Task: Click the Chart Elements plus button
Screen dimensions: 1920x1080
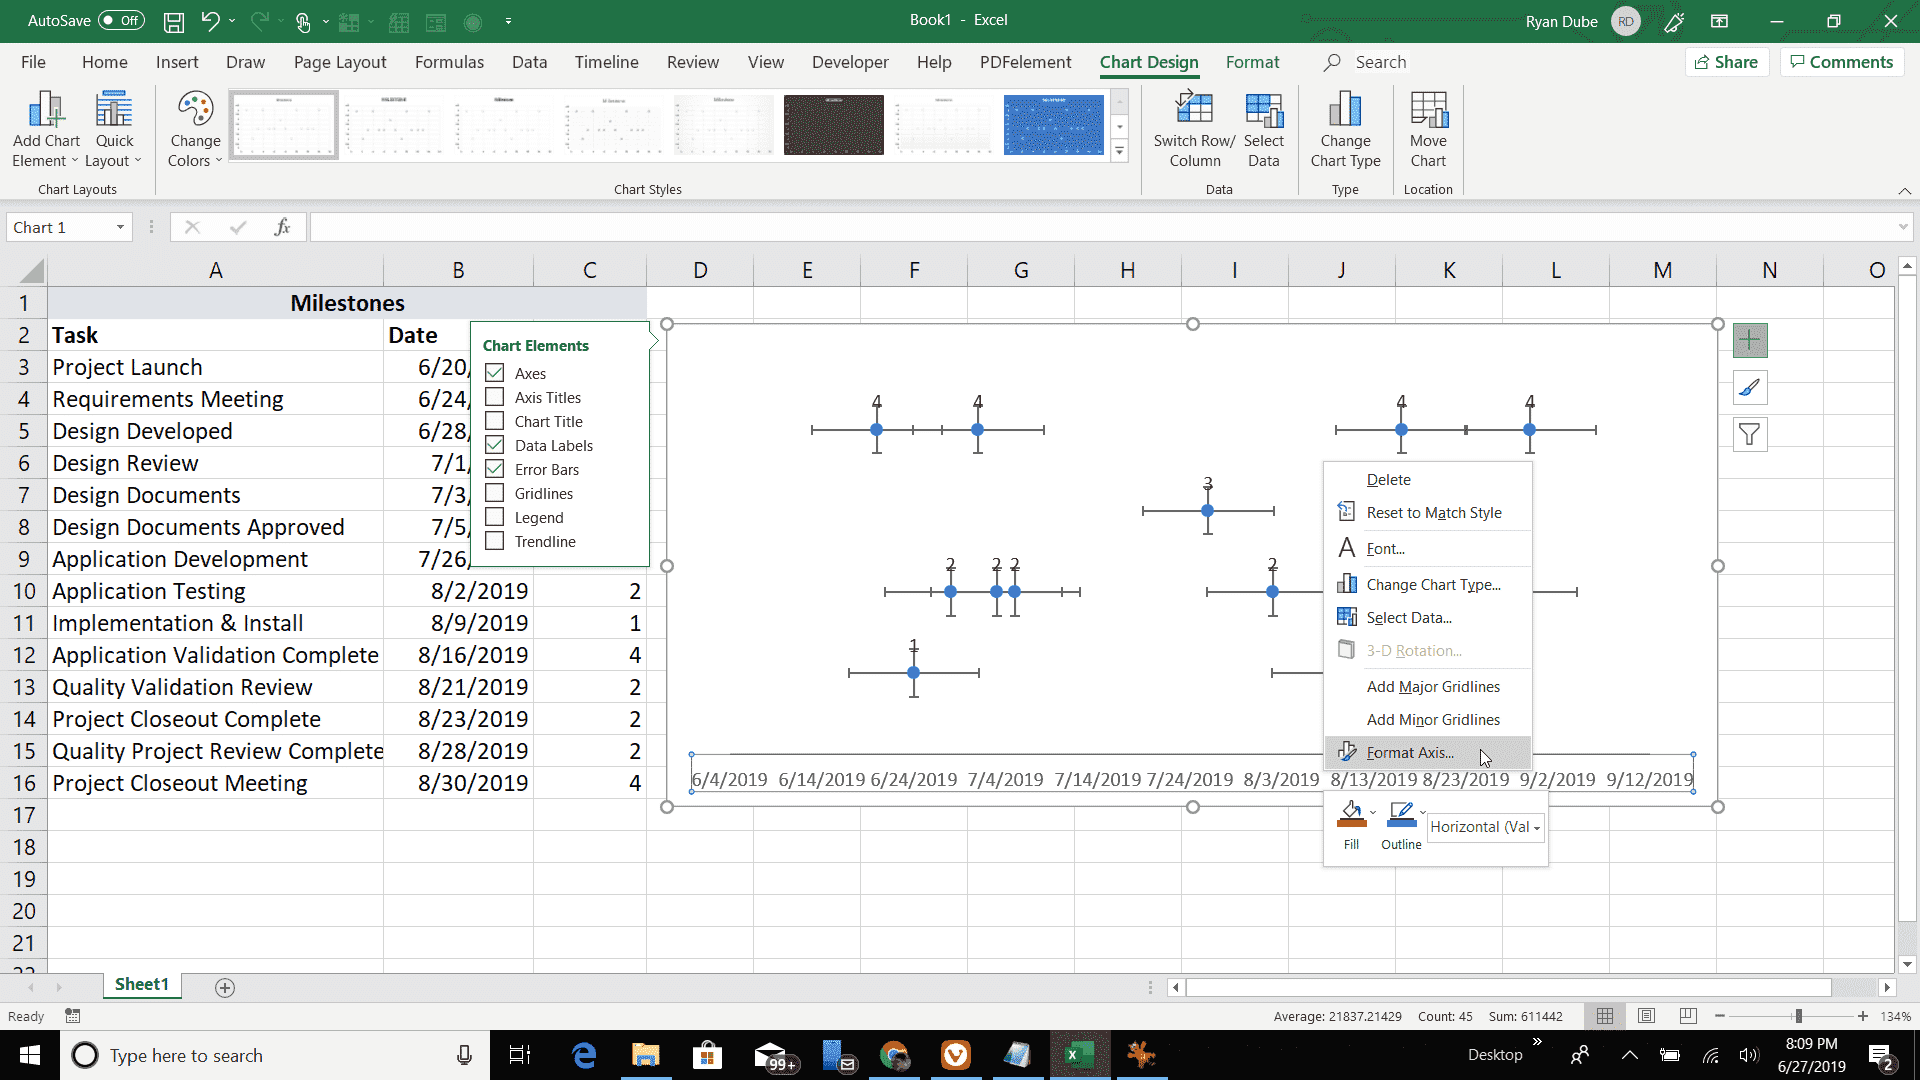Action: 1750,340
